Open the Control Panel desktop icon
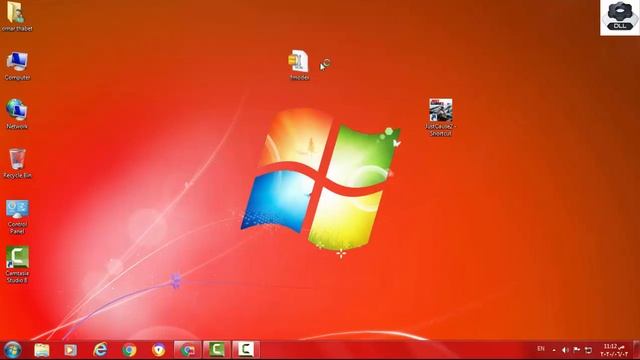Screen dimensions: 640x360 17,216
